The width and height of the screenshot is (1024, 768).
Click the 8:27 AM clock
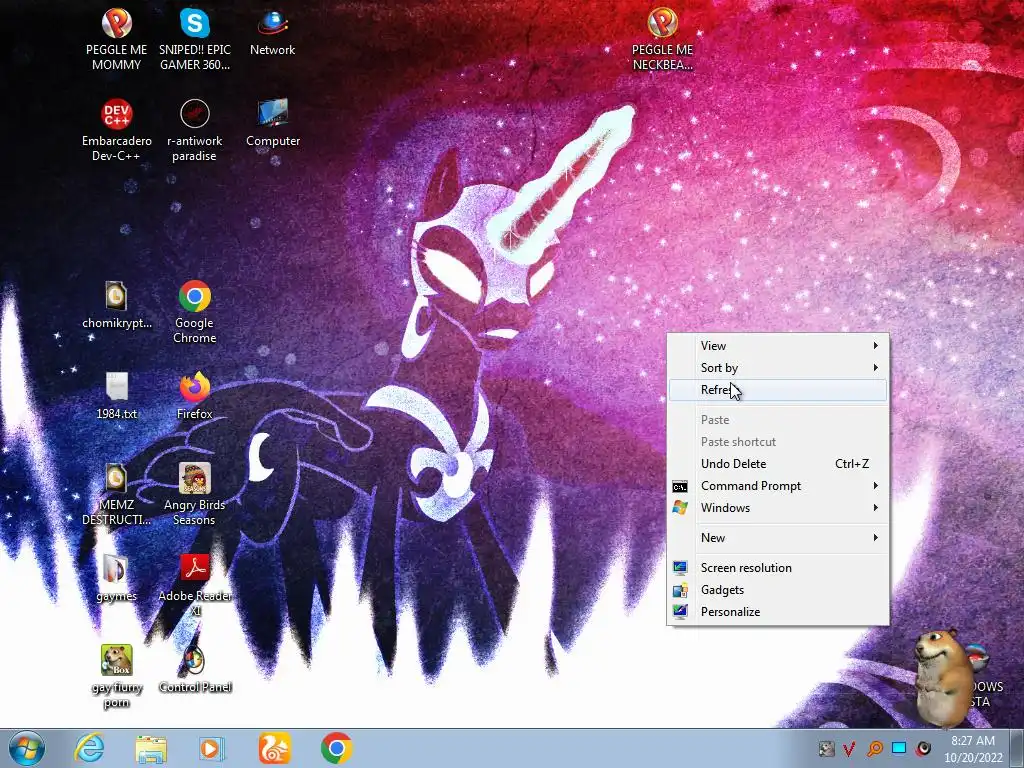(972, 741)
